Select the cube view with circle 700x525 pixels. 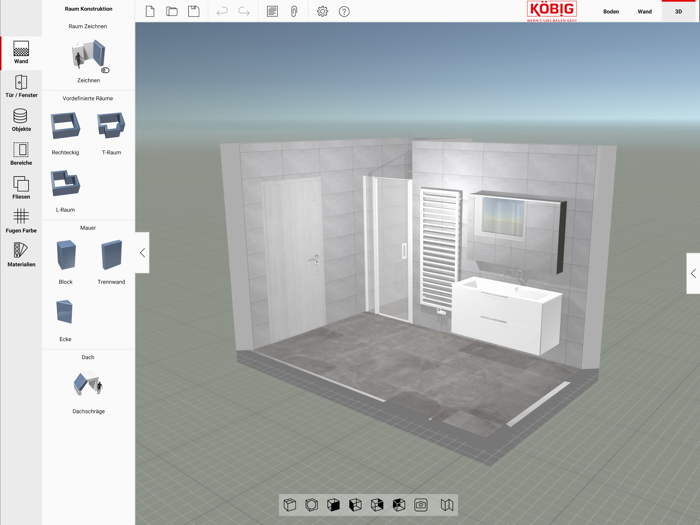coord(312,505)
